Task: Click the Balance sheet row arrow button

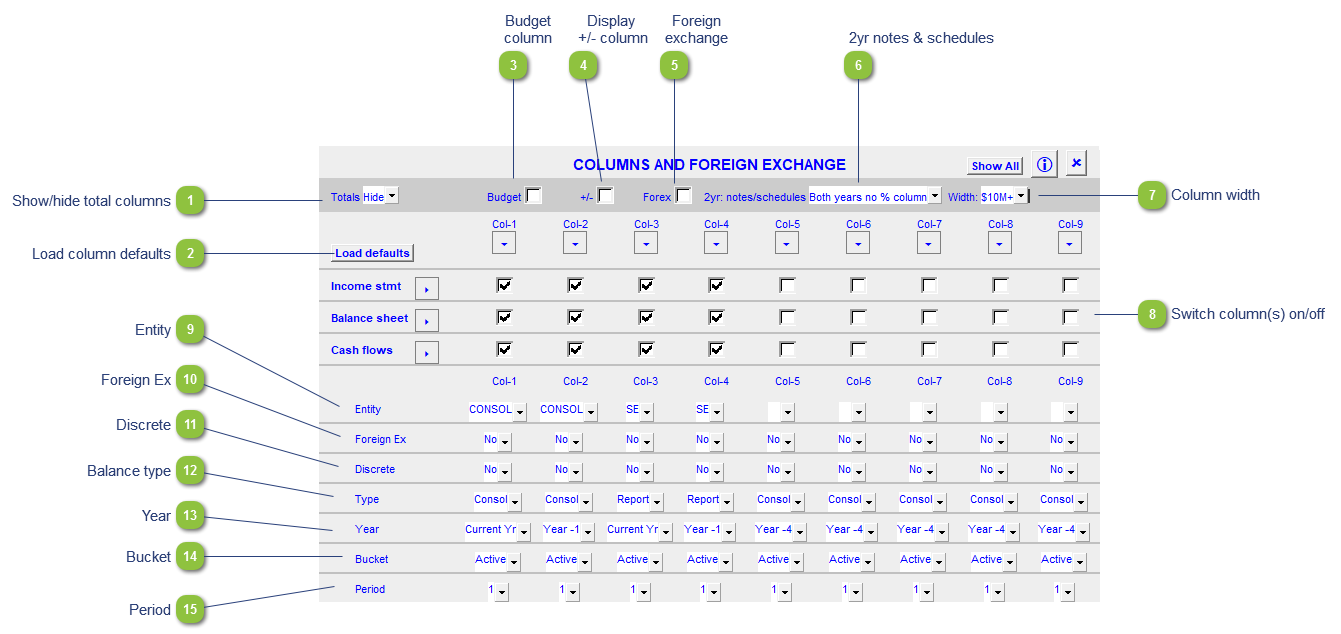Action: (427, 321)
